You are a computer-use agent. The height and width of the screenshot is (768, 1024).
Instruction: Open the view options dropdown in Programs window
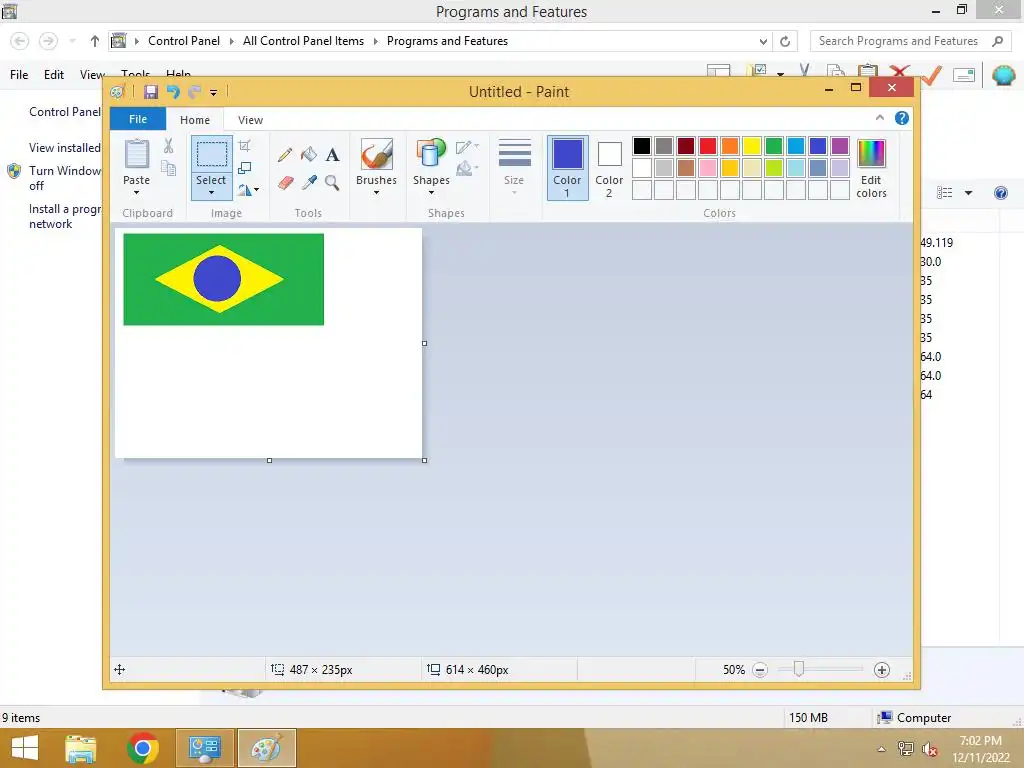[x=968, y=193]
